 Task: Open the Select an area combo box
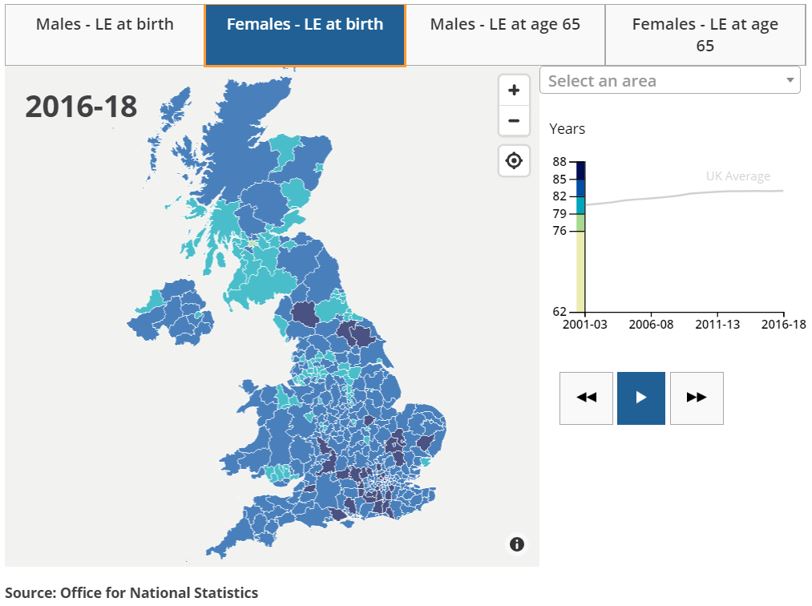tap(660, 80)
